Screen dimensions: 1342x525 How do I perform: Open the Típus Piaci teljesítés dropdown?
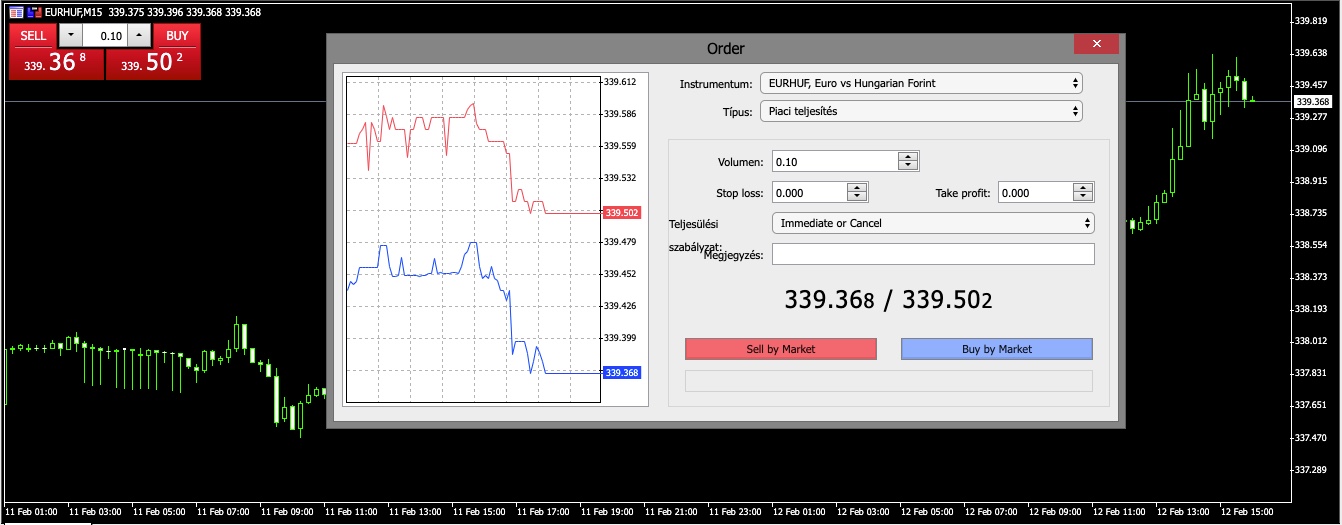click(x=921, y=111)
